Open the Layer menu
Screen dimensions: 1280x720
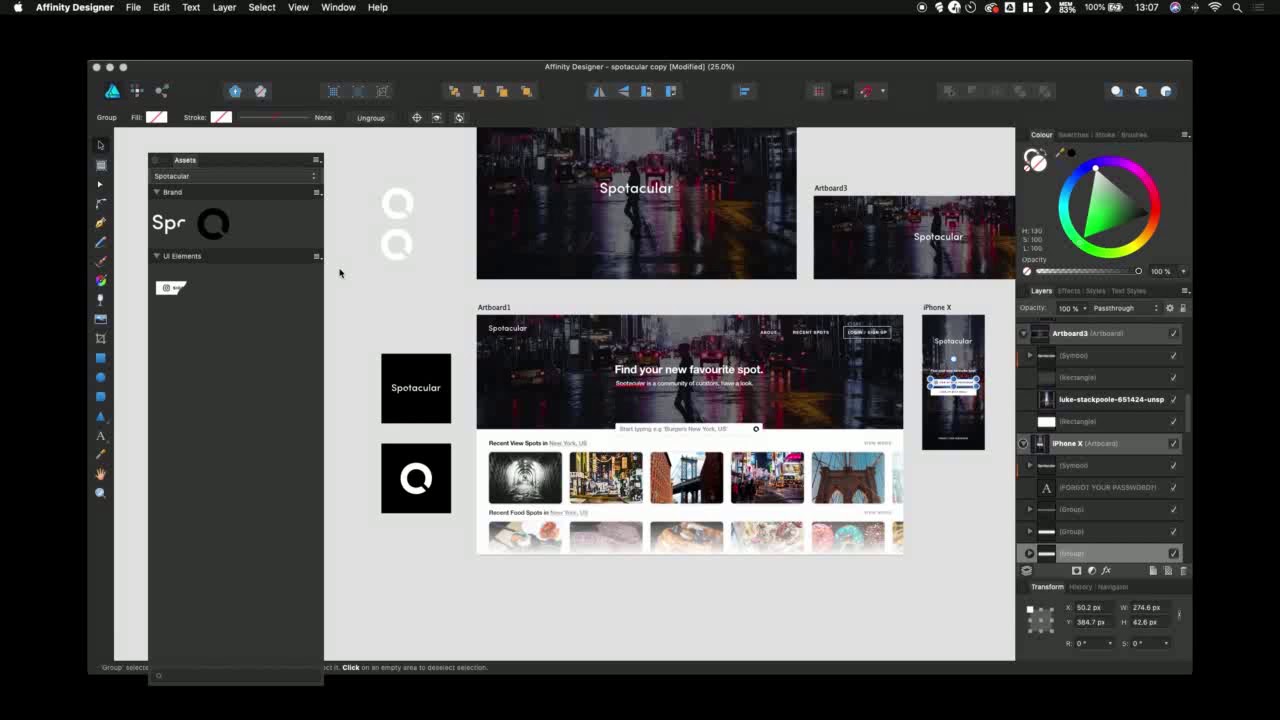pos(224,7)
